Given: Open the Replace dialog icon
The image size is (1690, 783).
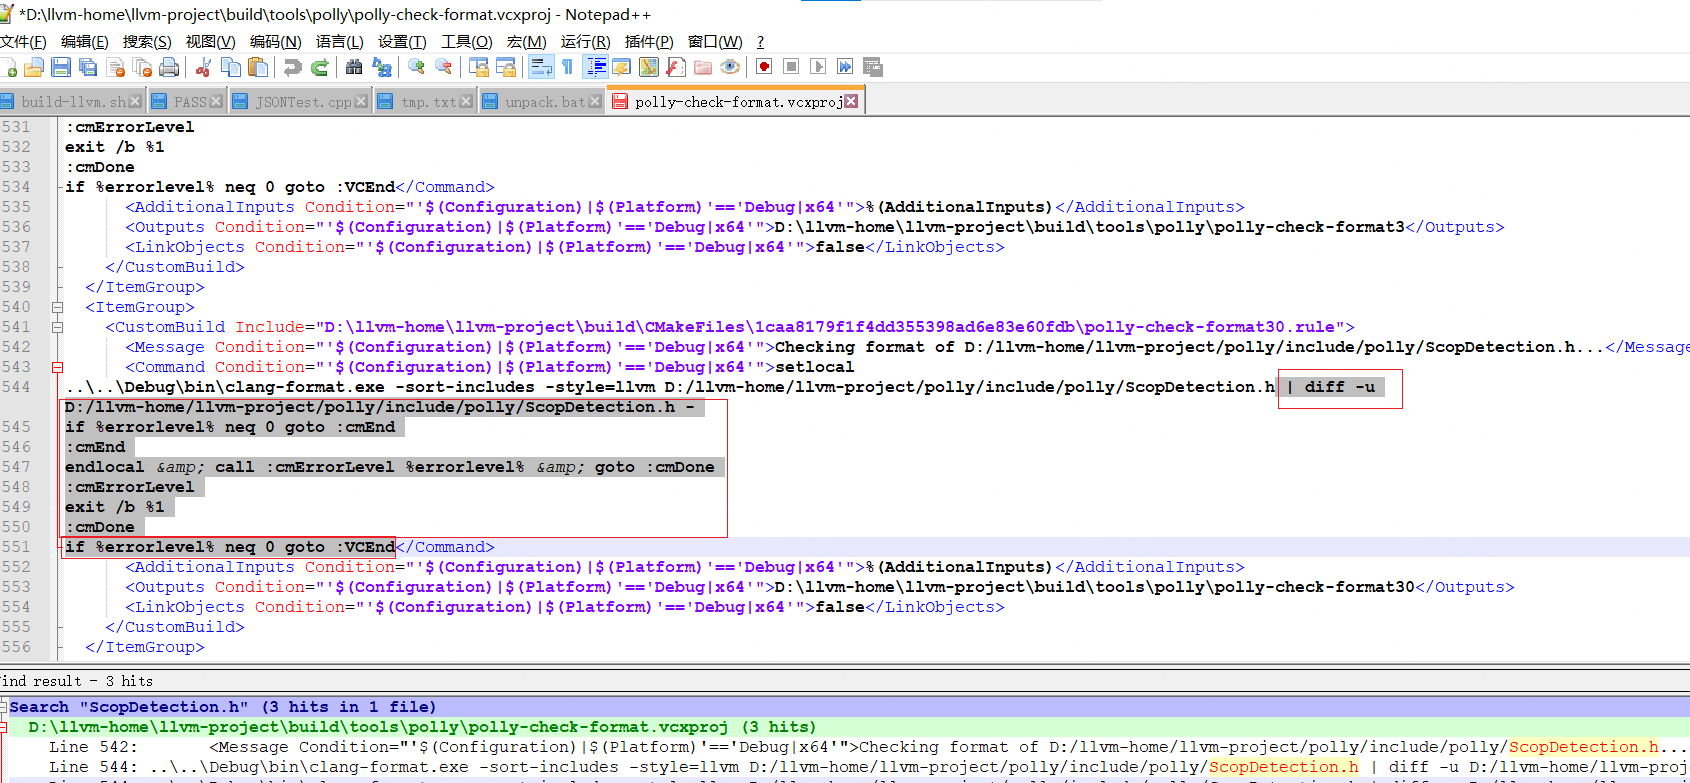Looking at the screenshot, I should [x=381, y=67].
